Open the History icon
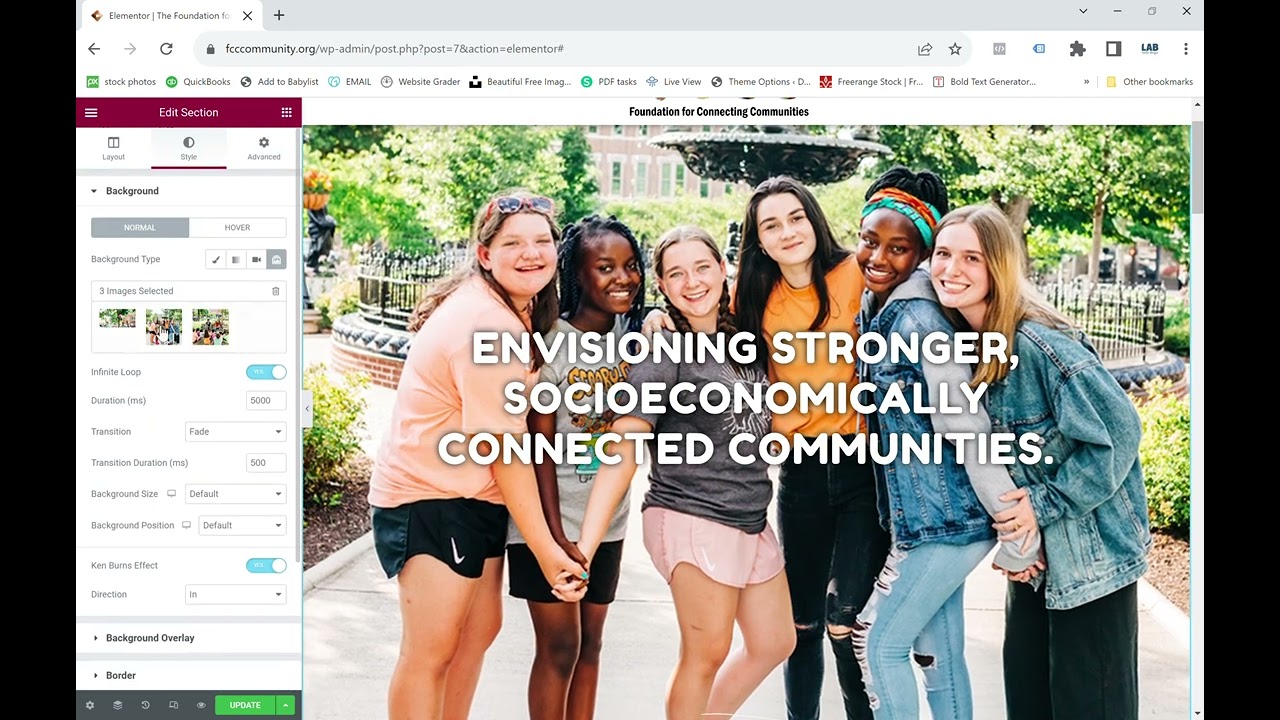This screenshot has height=720, width=1280. pos(145,705)
